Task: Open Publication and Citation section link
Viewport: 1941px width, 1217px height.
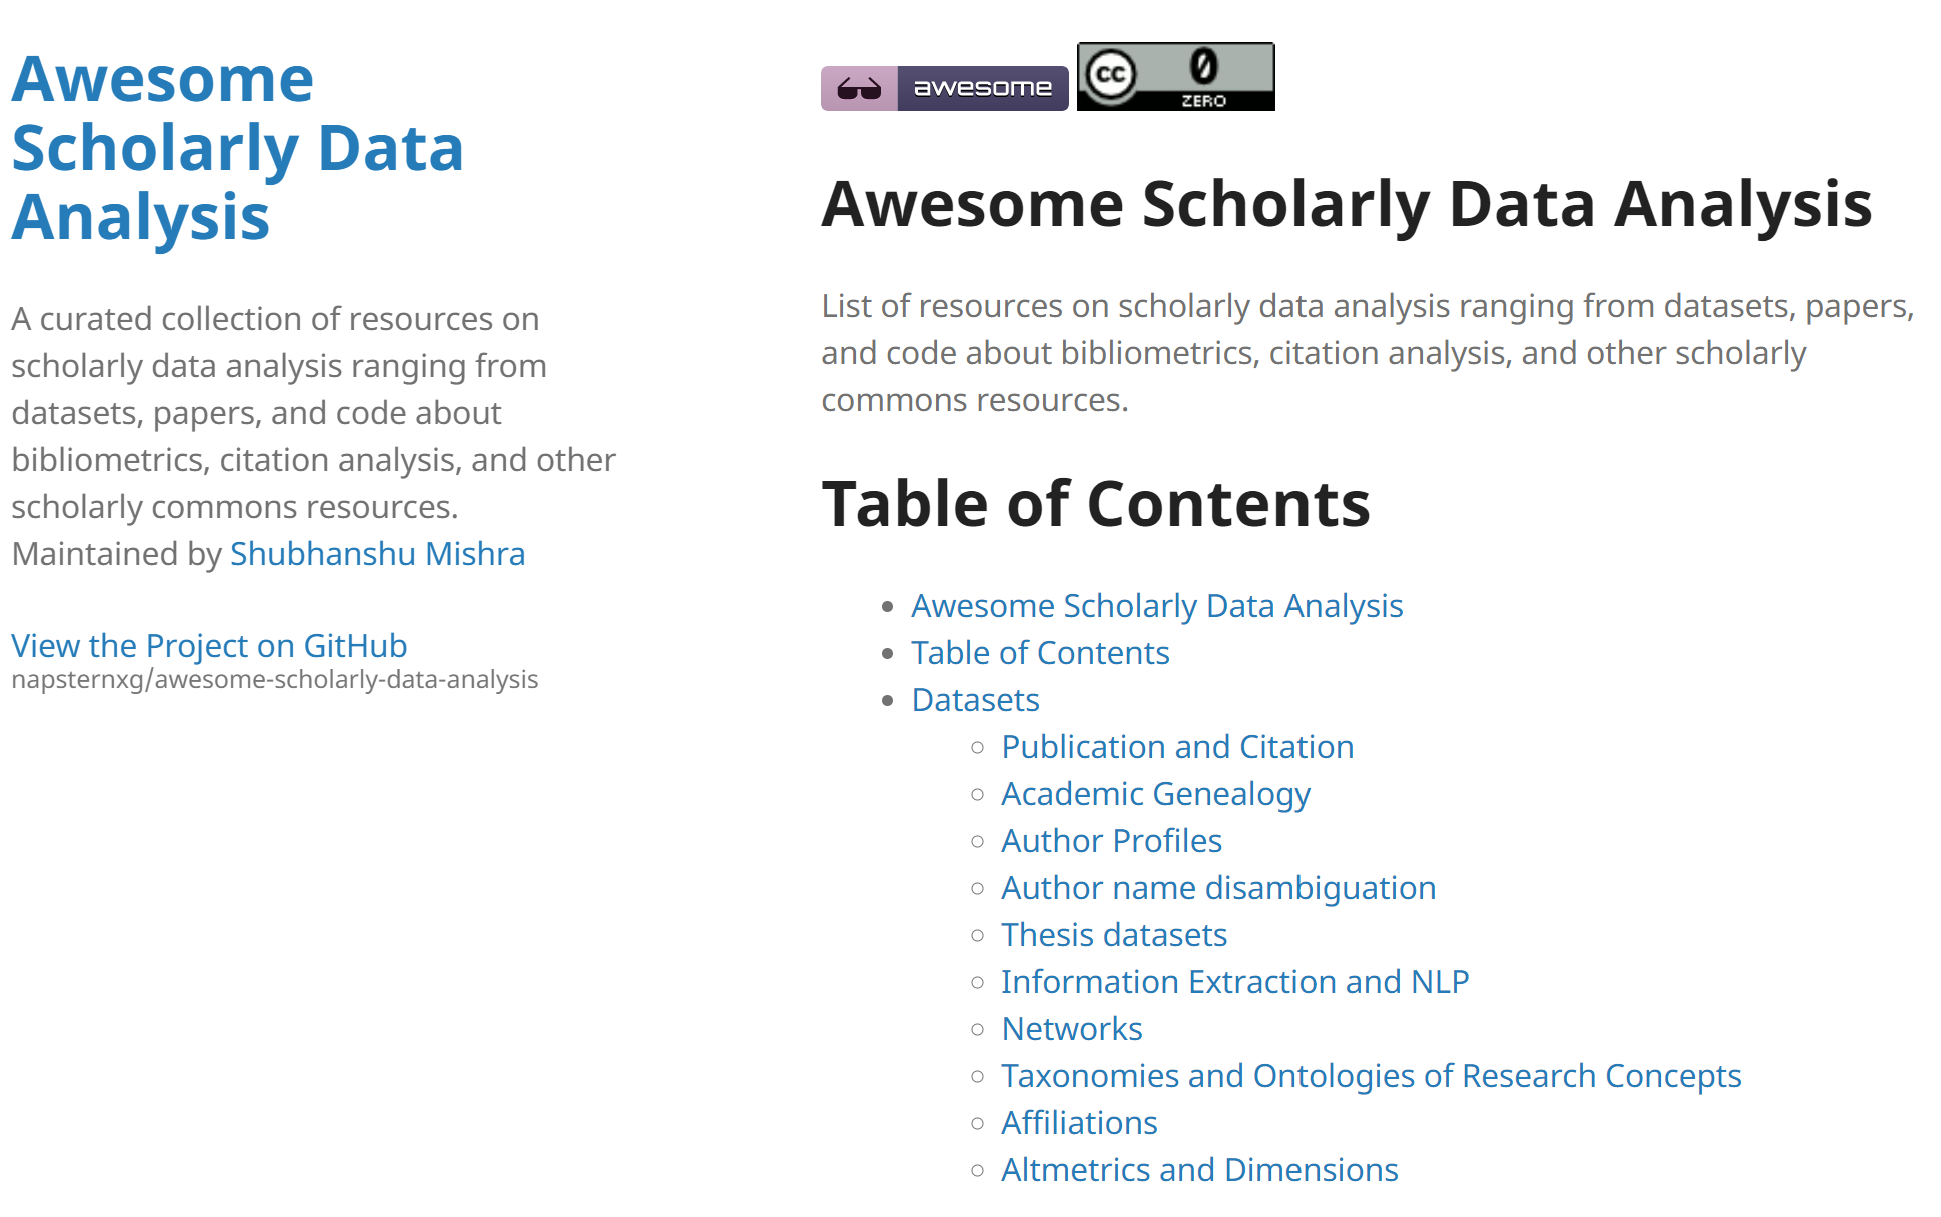Action: (1177, 747)
